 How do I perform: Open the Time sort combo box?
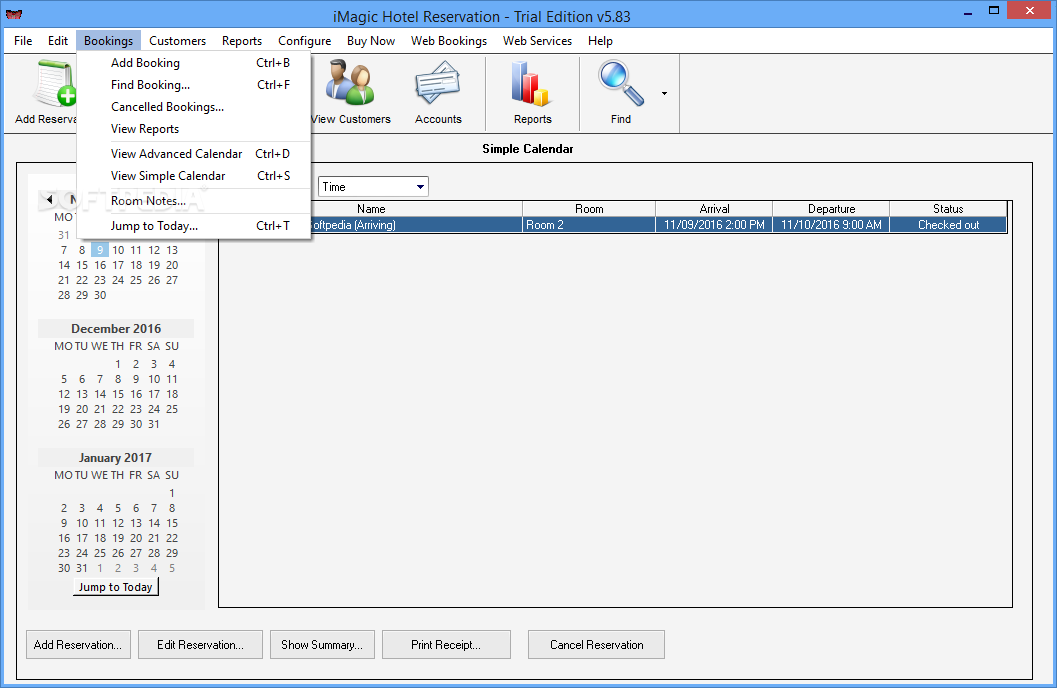[x=373, y=187]
